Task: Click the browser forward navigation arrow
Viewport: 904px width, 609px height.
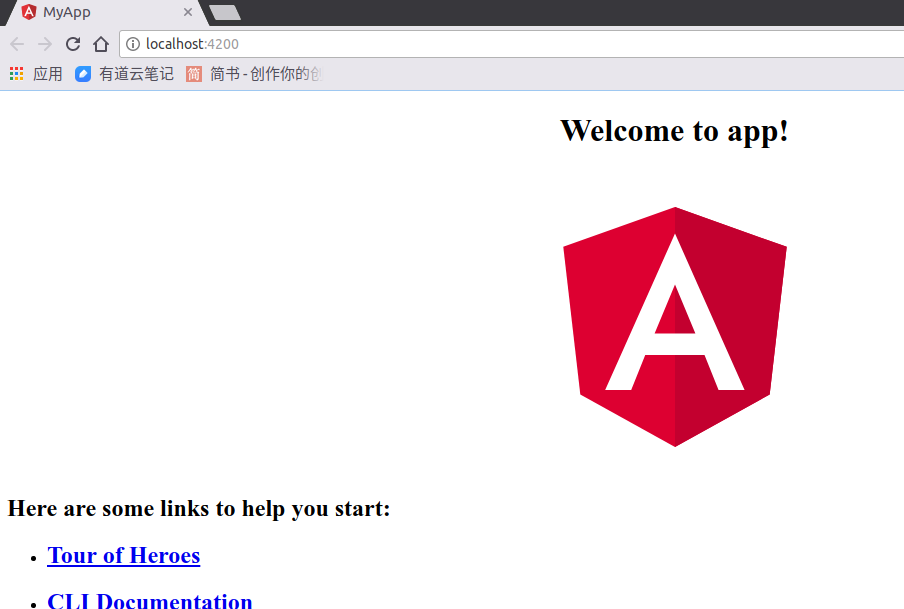Action: 44,43
